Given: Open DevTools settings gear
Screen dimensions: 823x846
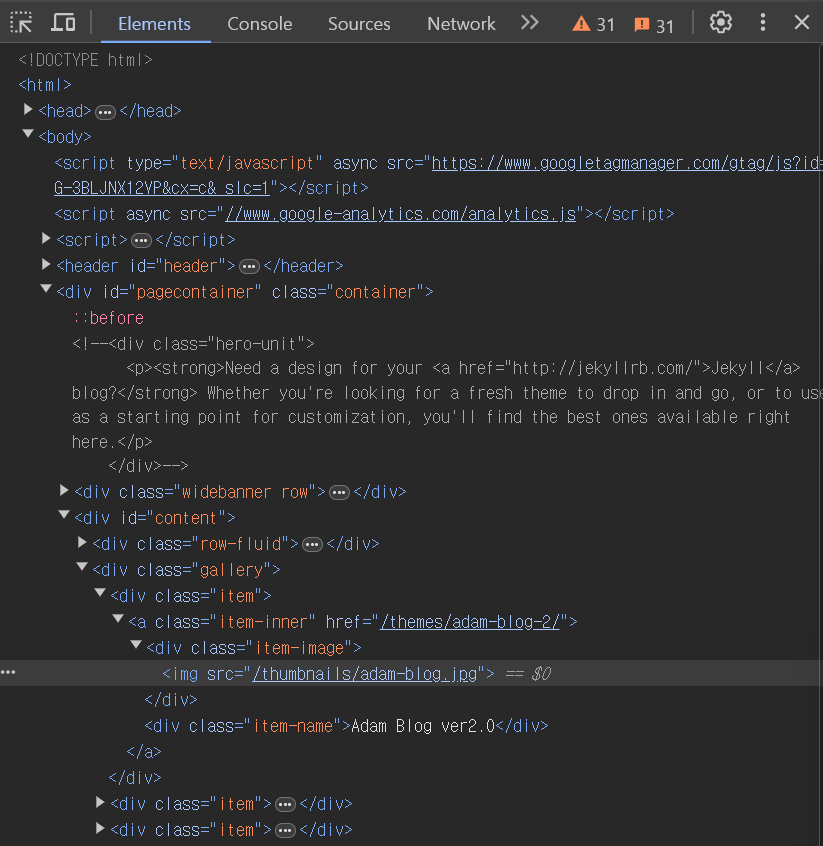Looking at the screenshot, I should pyautogui.click(x=720, y=23).
